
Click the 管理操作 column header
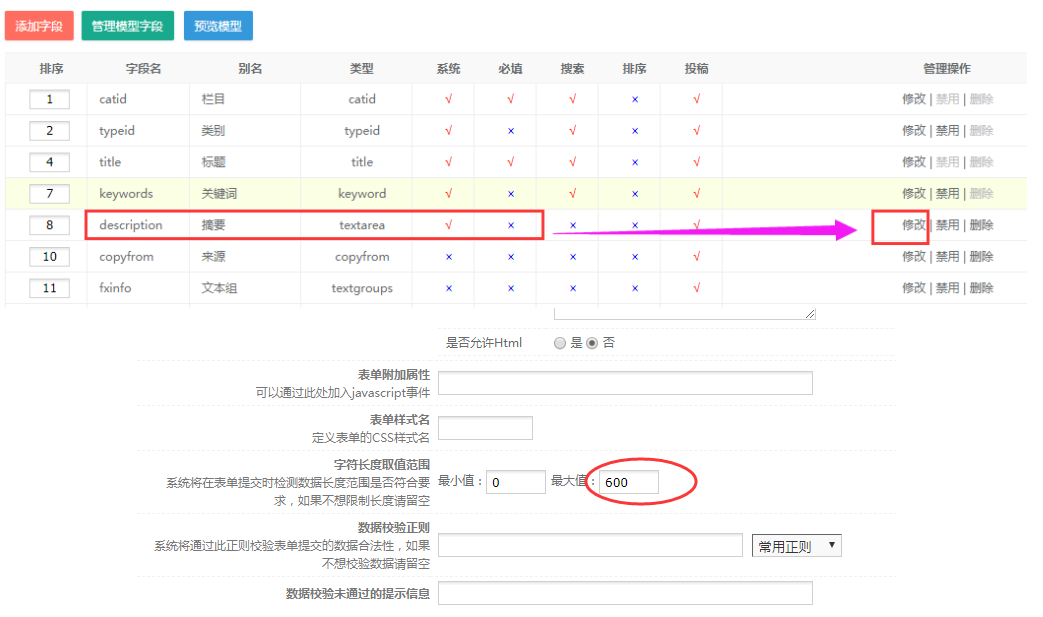[947, 68]
